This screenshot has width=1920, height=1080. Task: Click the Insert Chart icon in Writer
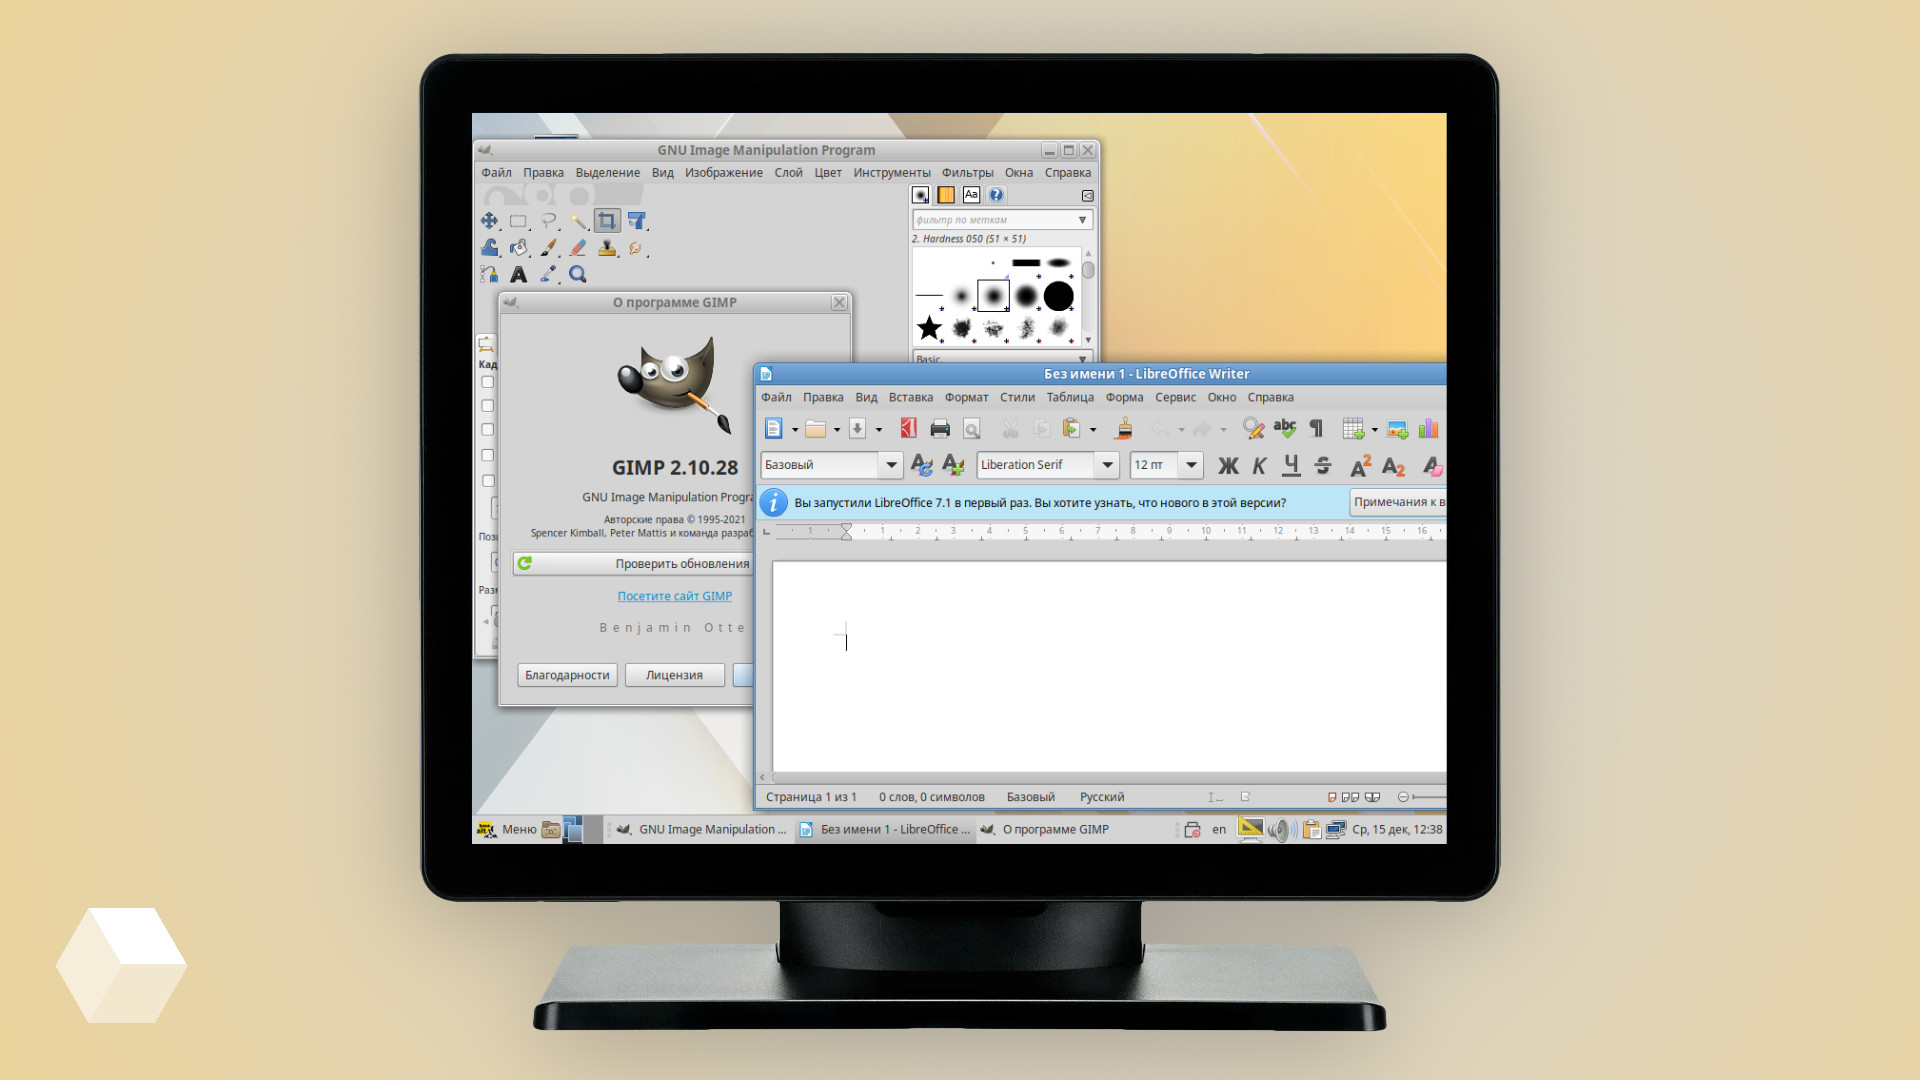[1428, 429]
